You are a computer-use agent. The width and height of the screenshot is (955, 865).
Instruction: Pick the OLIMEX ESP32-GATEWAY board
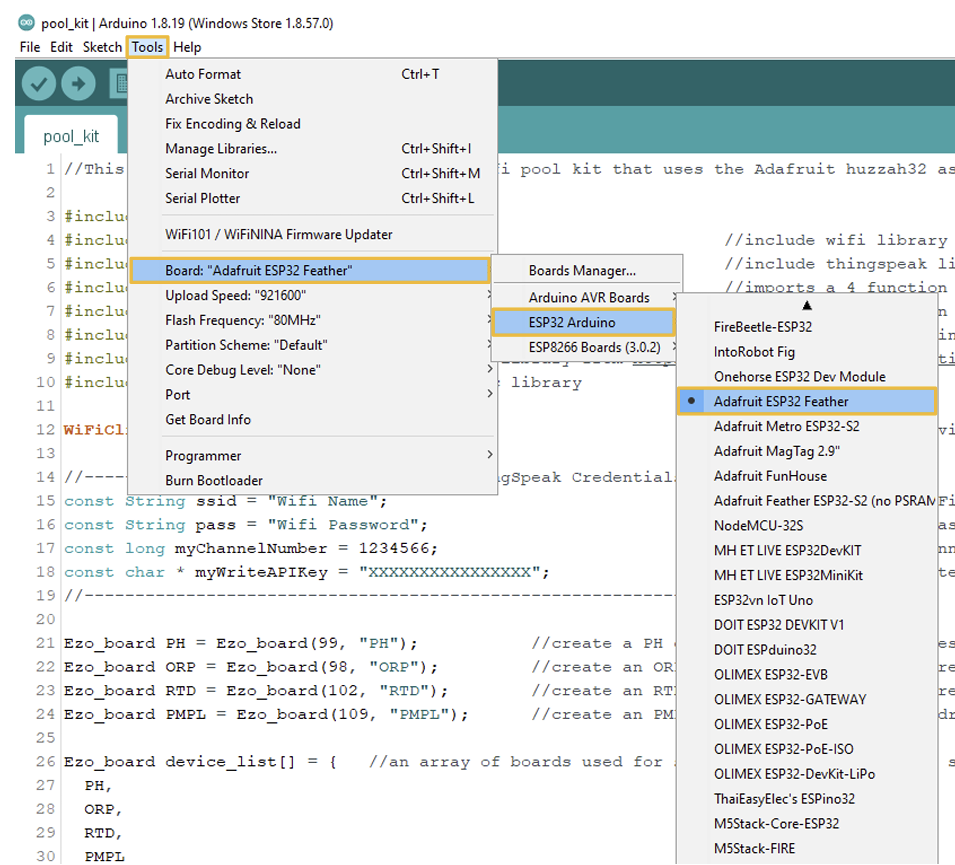(x=807, y=699)
